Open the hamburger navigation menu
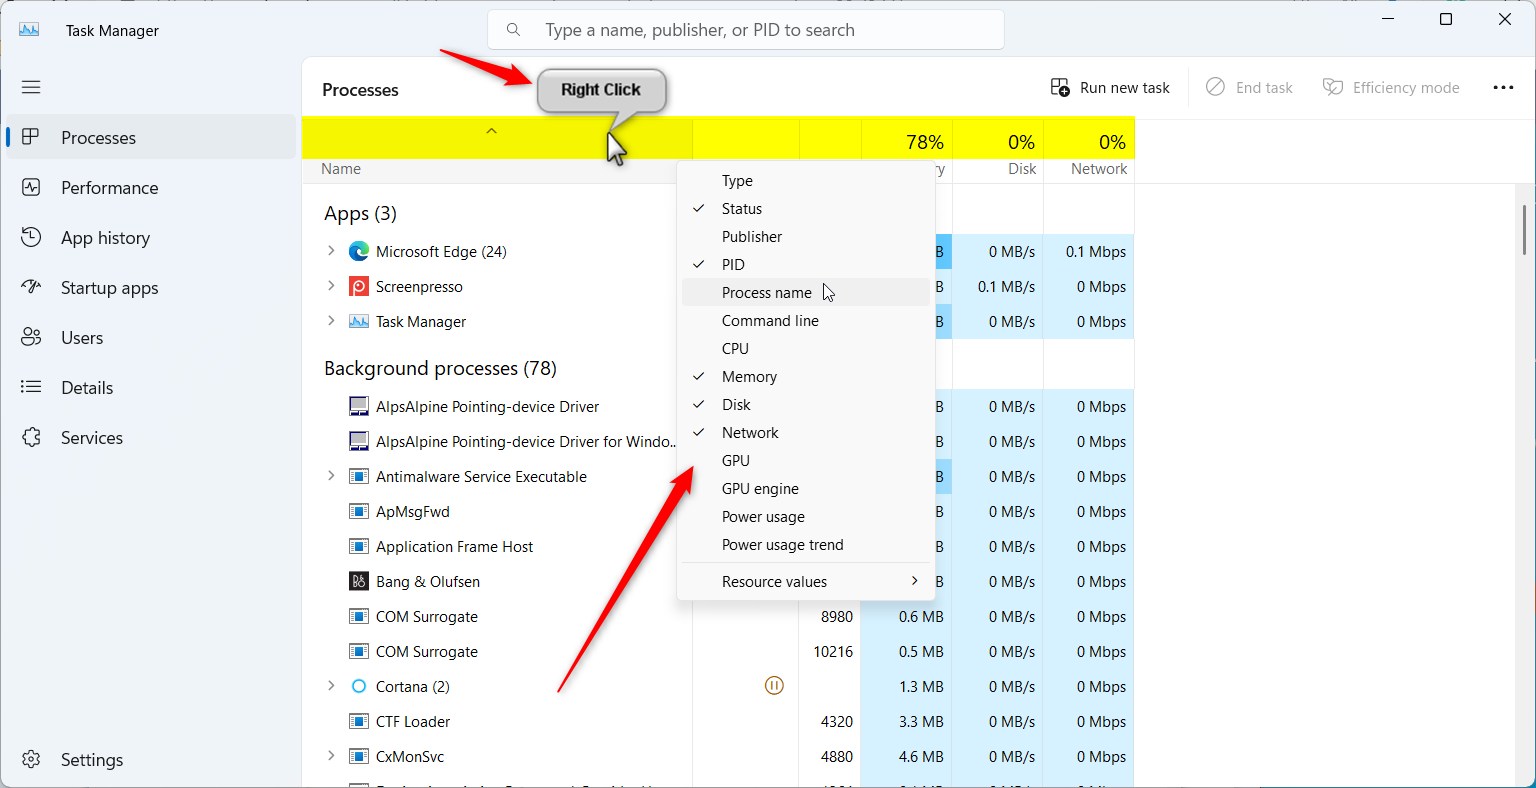The width and height of the screenshot is (1536, 788). click(x=31, y=87)
